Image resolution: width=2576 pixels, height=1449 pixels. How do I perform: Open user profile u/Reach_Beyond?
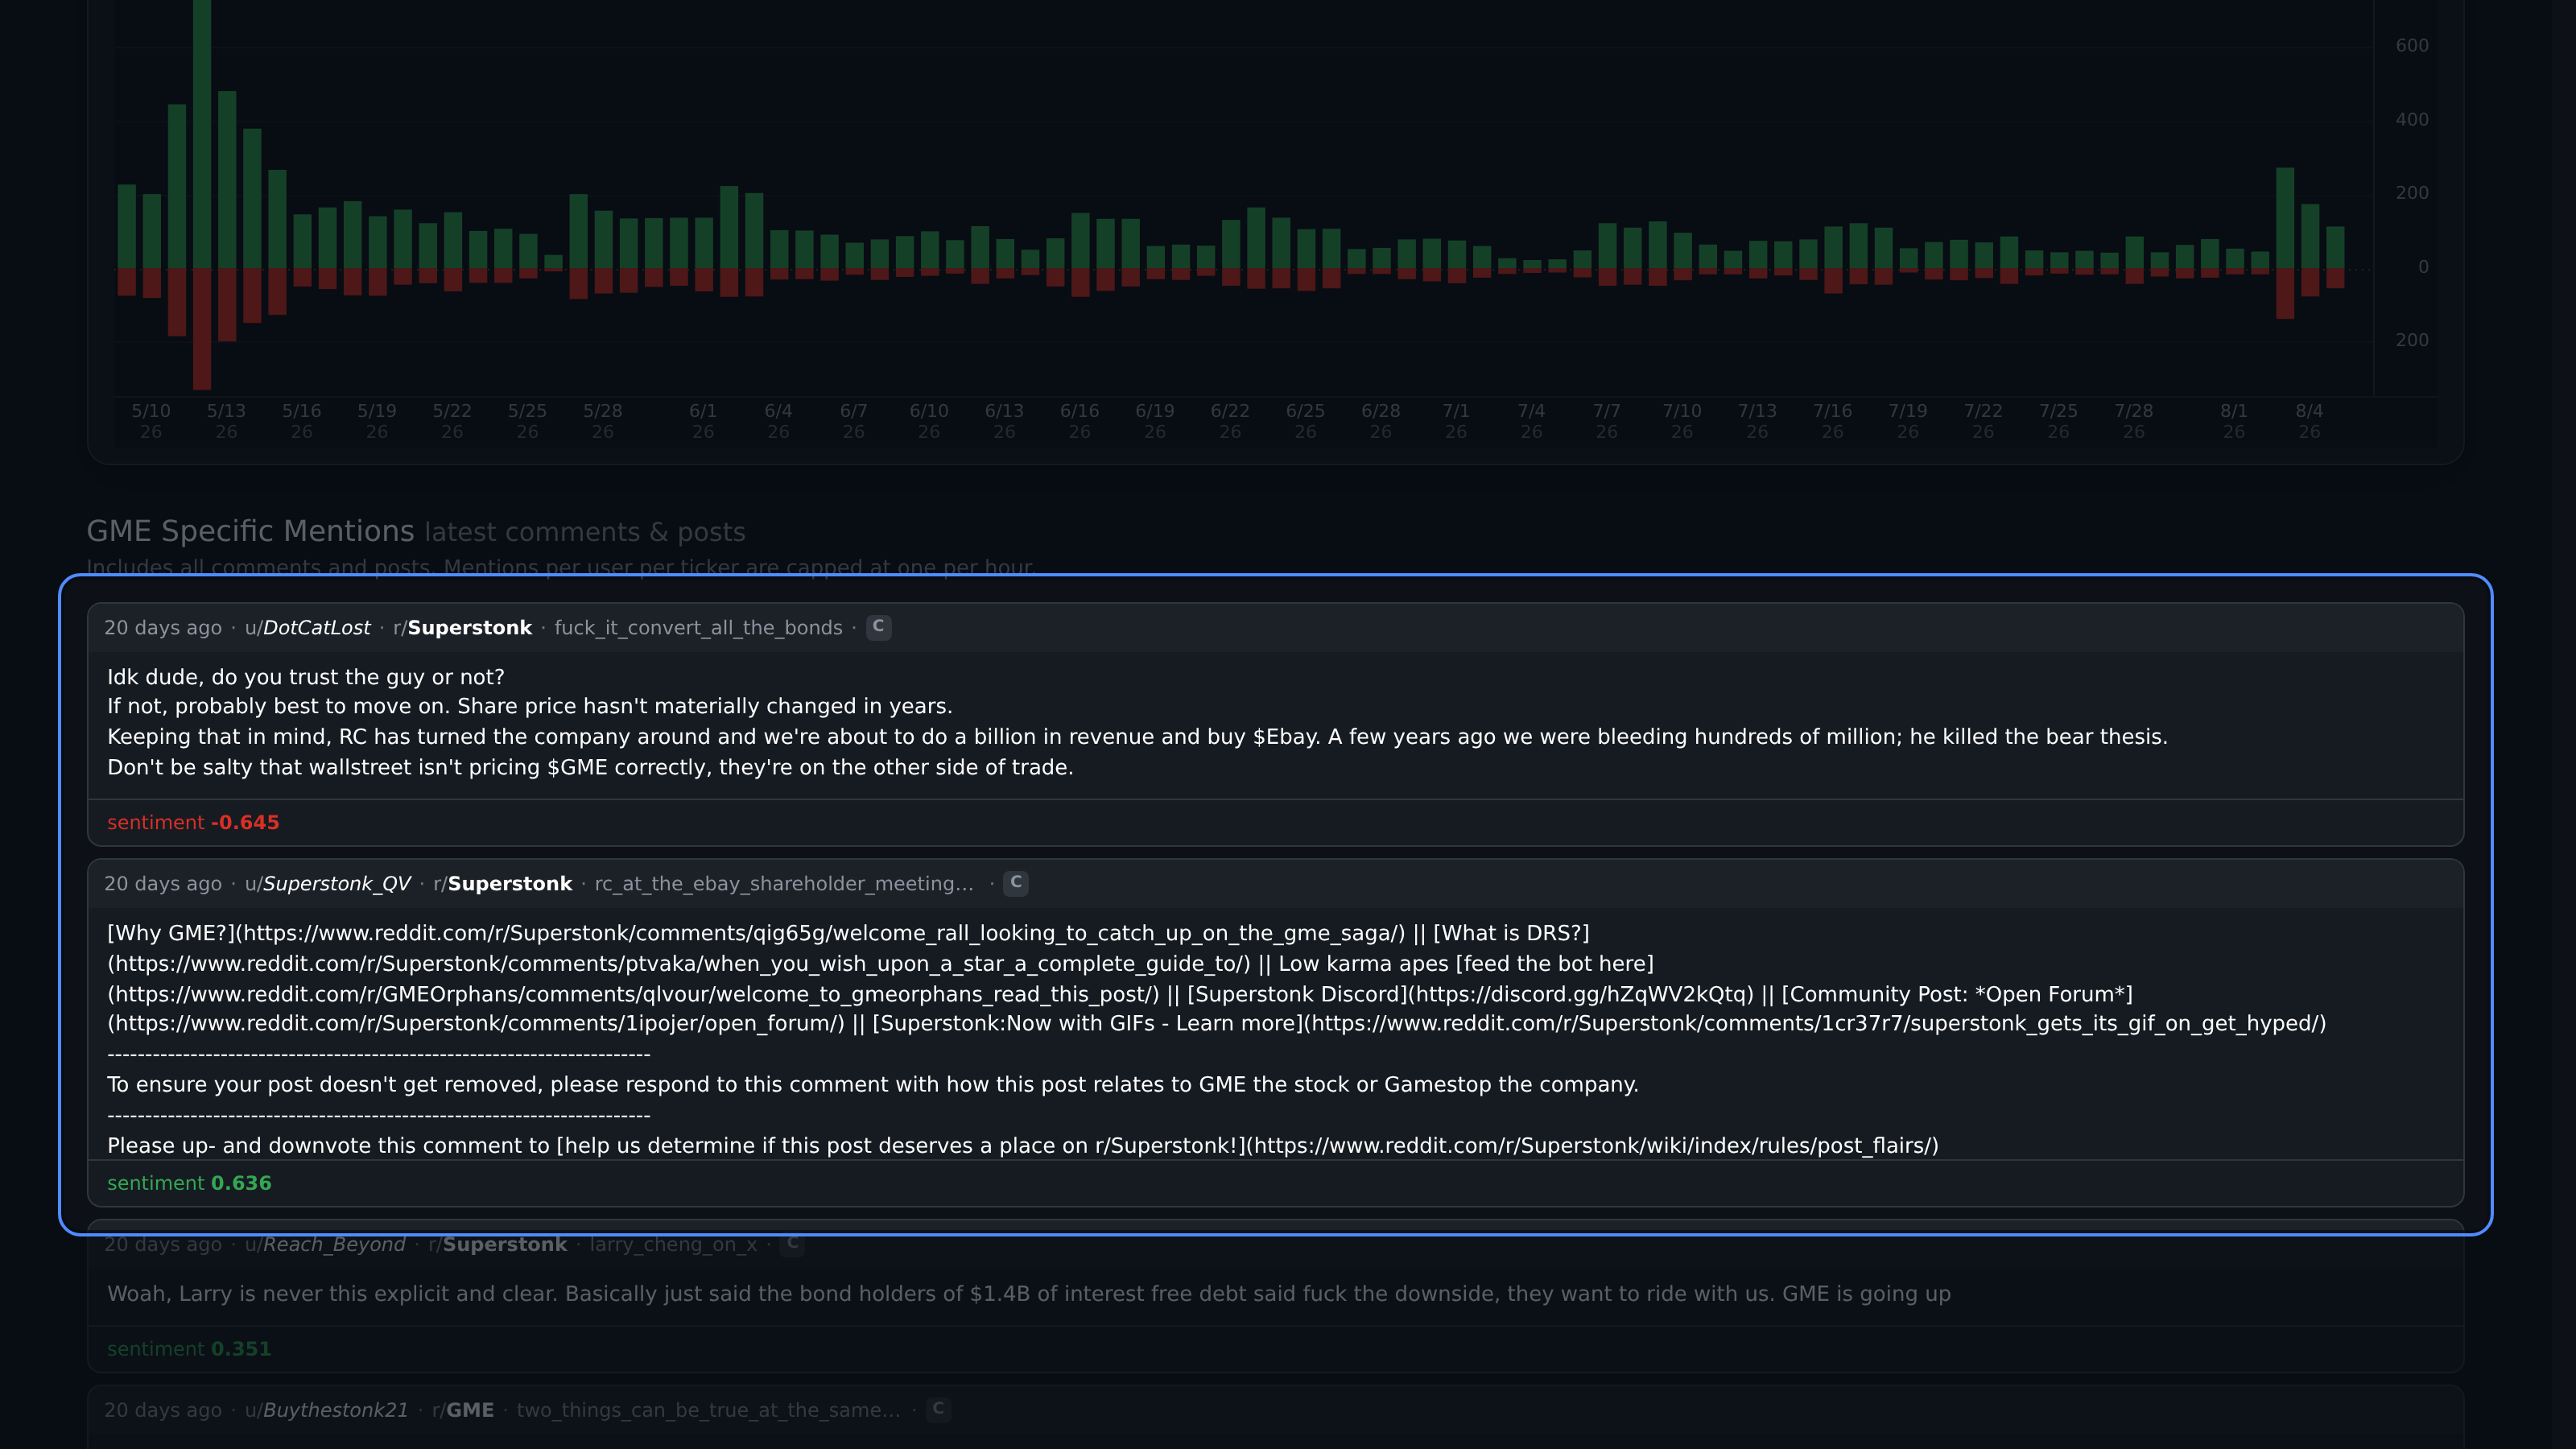click(325, 1244)
